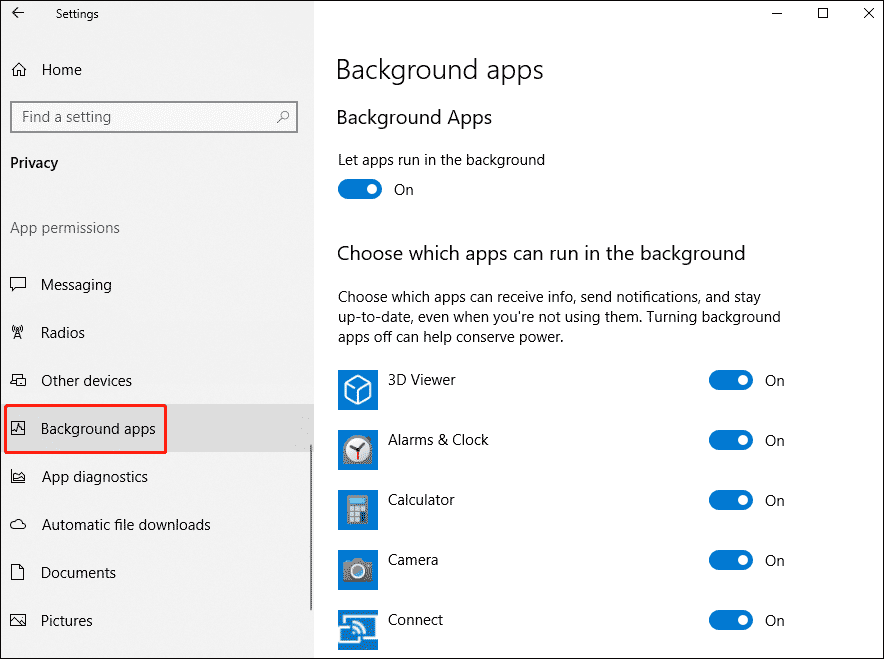Click the App permissions section label
Viewport: 884px width, 659px height.
point(65,228)
